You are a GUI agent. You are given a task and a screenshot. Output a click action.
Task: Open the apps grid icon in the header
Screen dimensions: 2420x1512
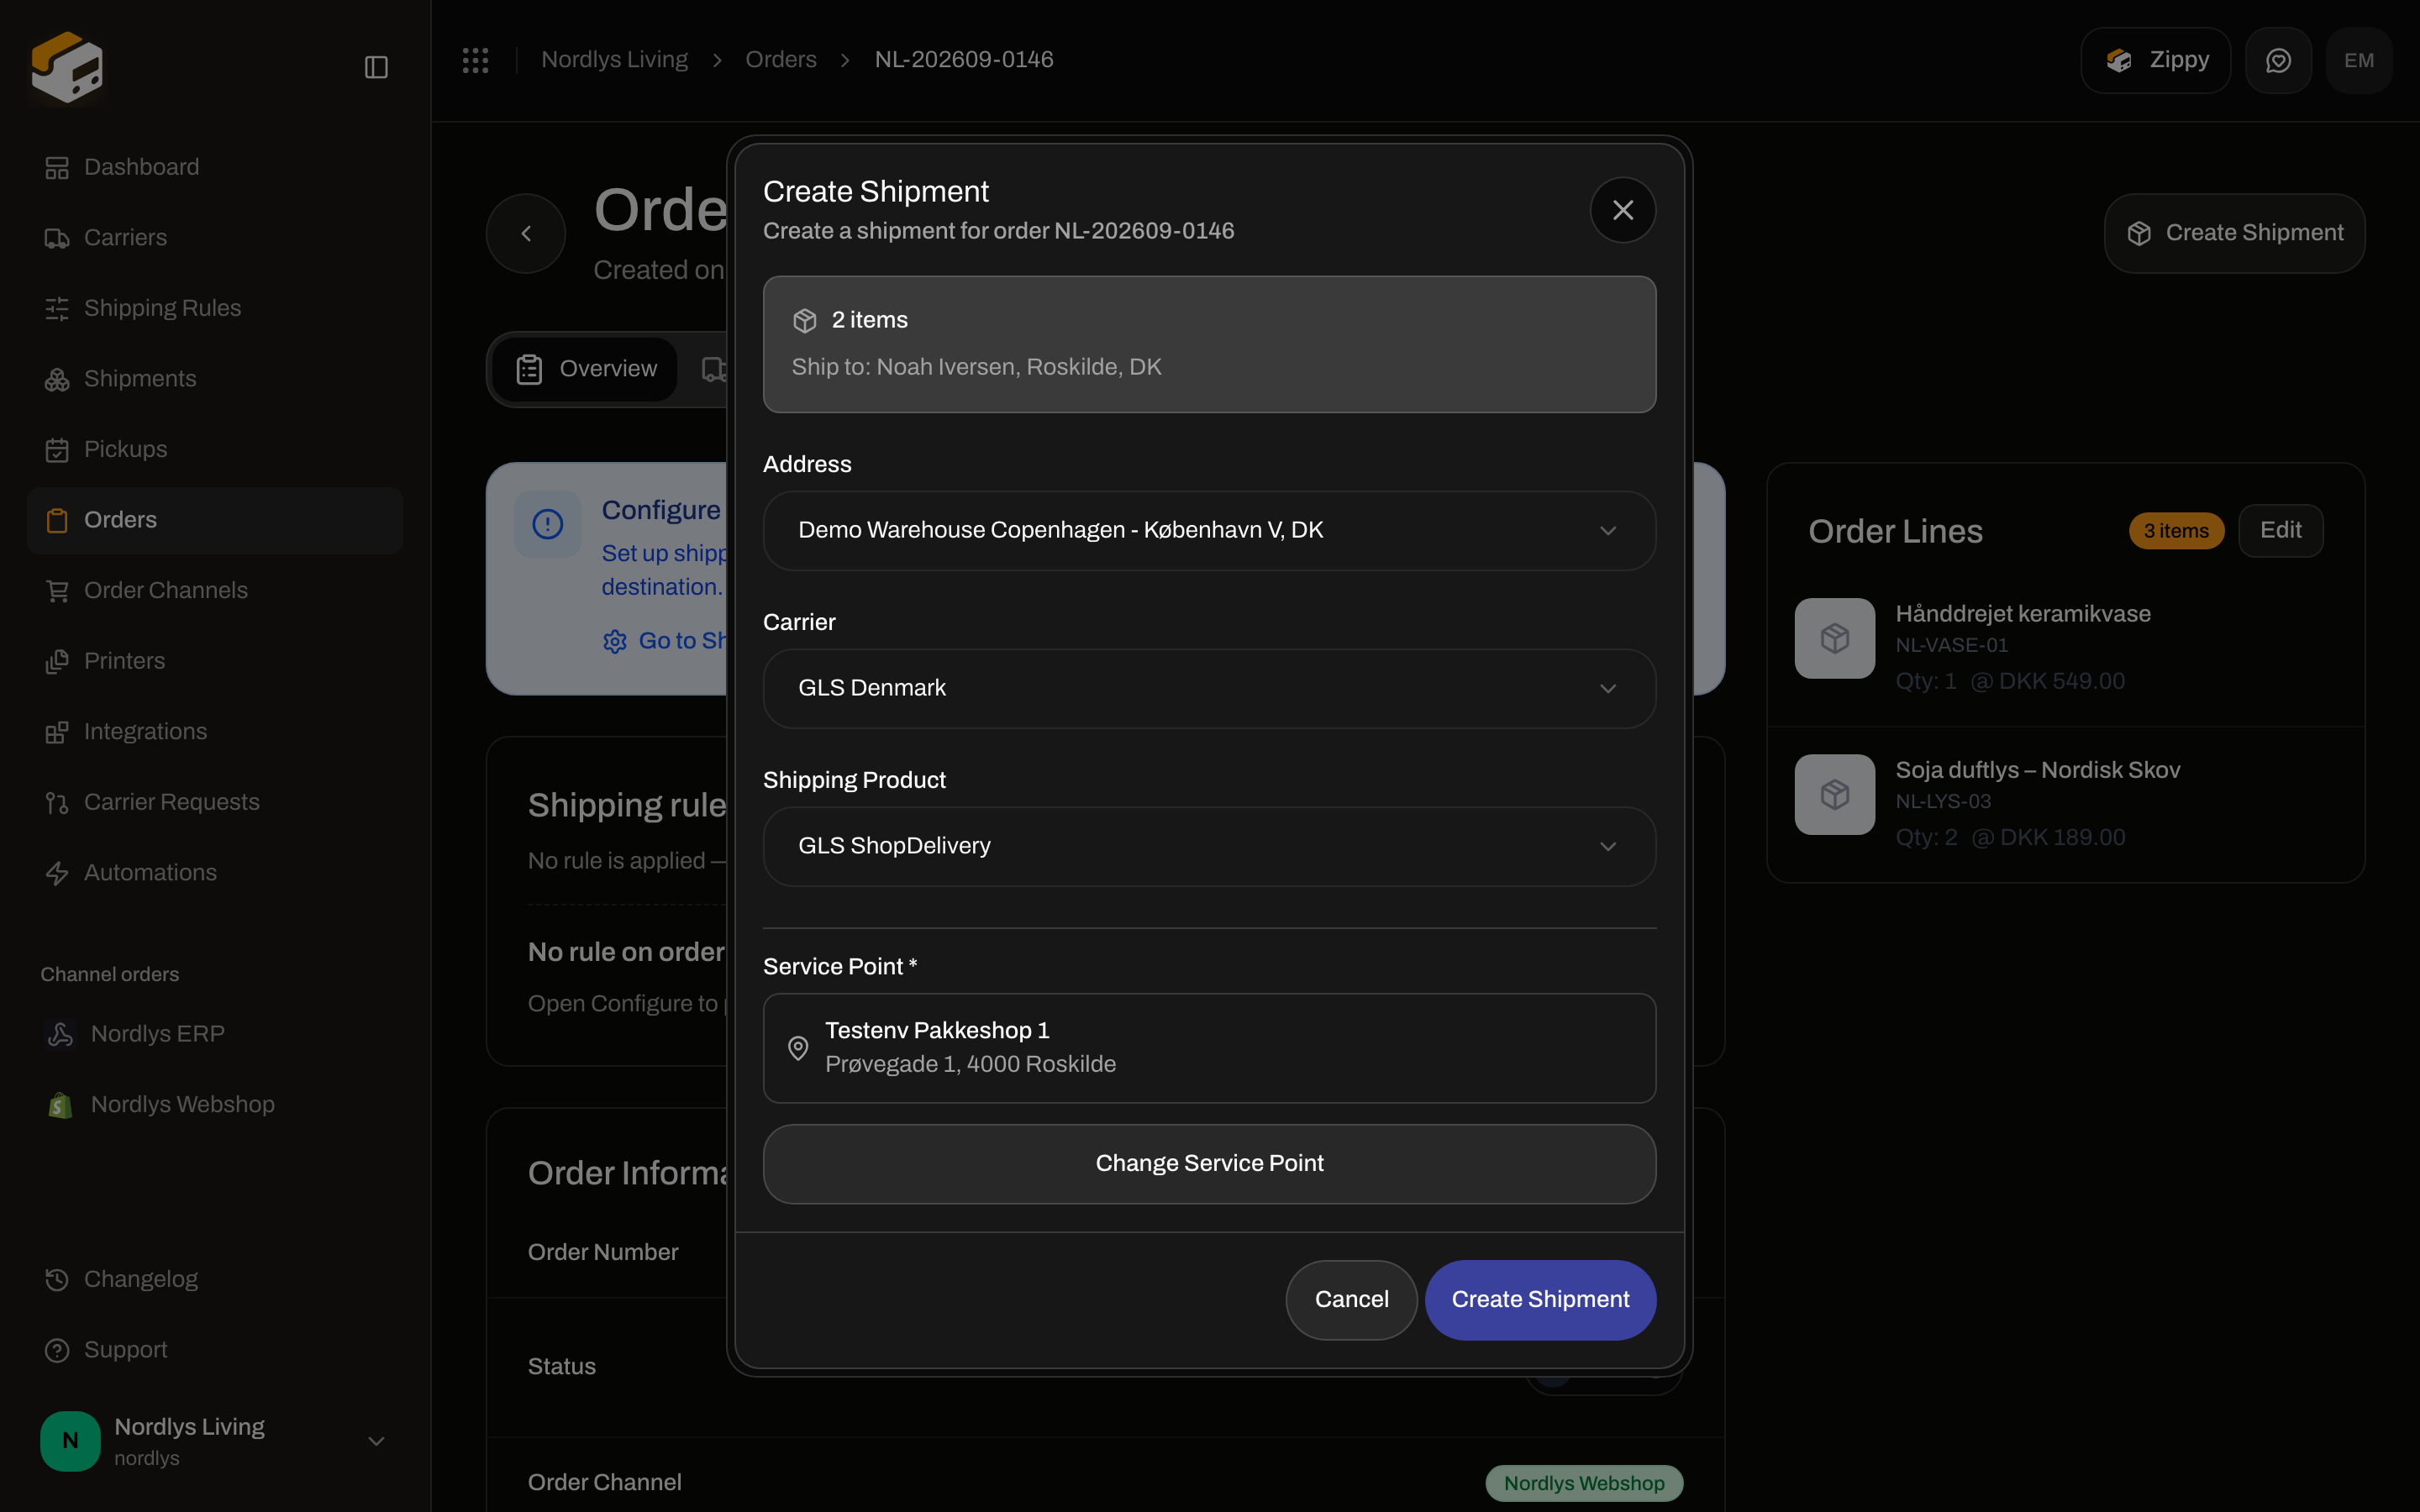tap(476, 60)
